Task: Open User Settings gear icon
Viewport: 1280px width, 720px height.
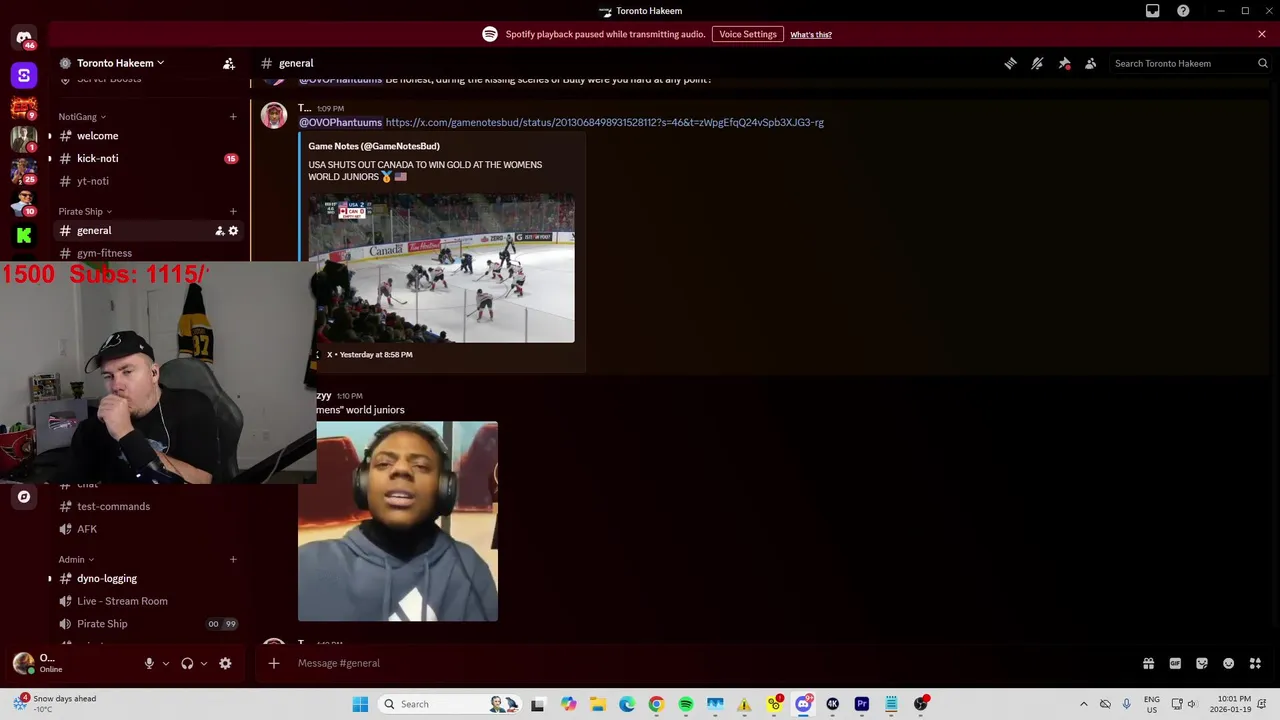Action: [x=225, y=663]
